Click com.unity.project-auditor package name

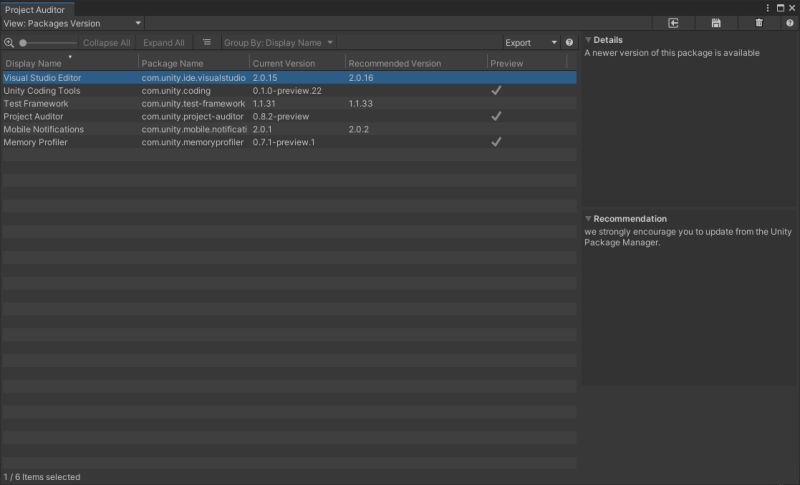tap(192, 116)
